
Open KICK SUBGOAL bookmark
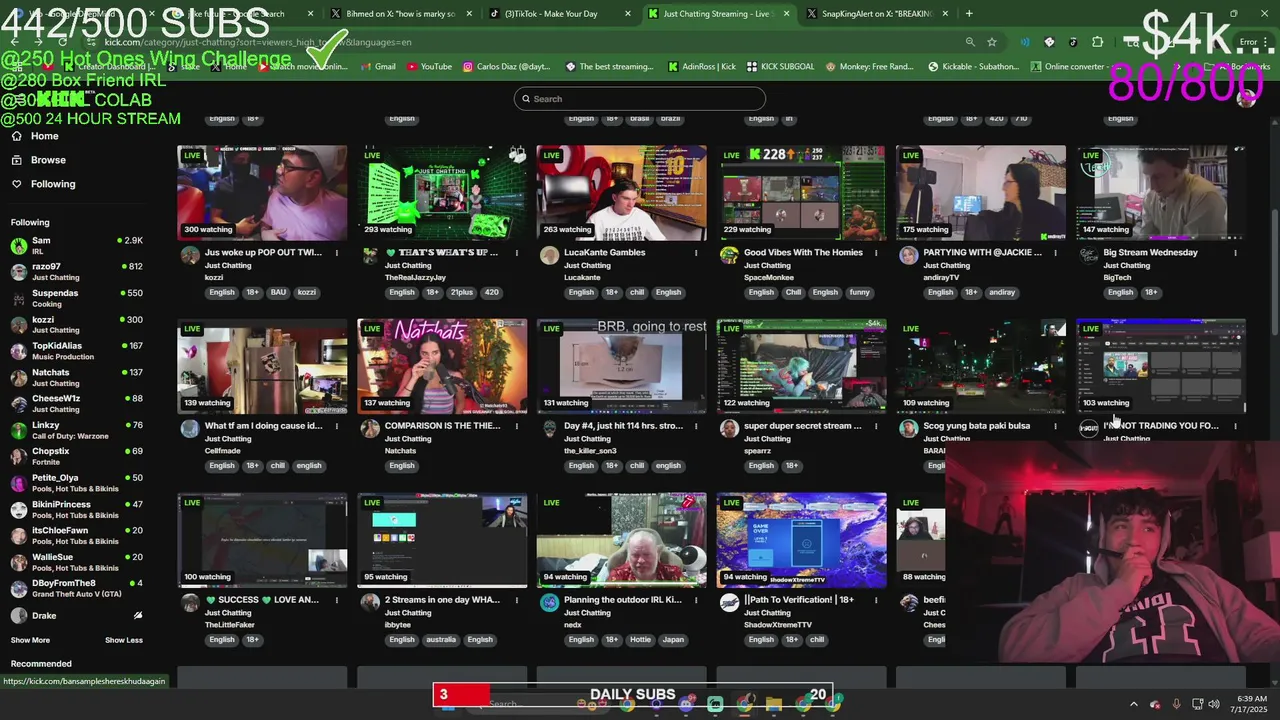point(781,67)
